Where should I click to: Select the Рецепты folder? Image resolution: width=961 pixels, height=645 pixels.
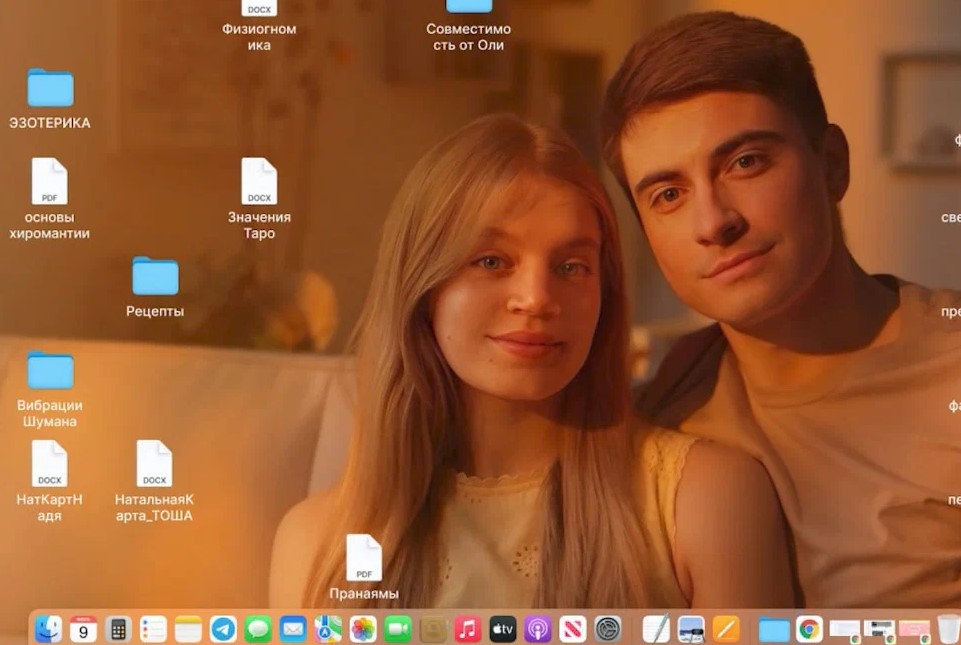pyautogui.click(x=155, y=277)
